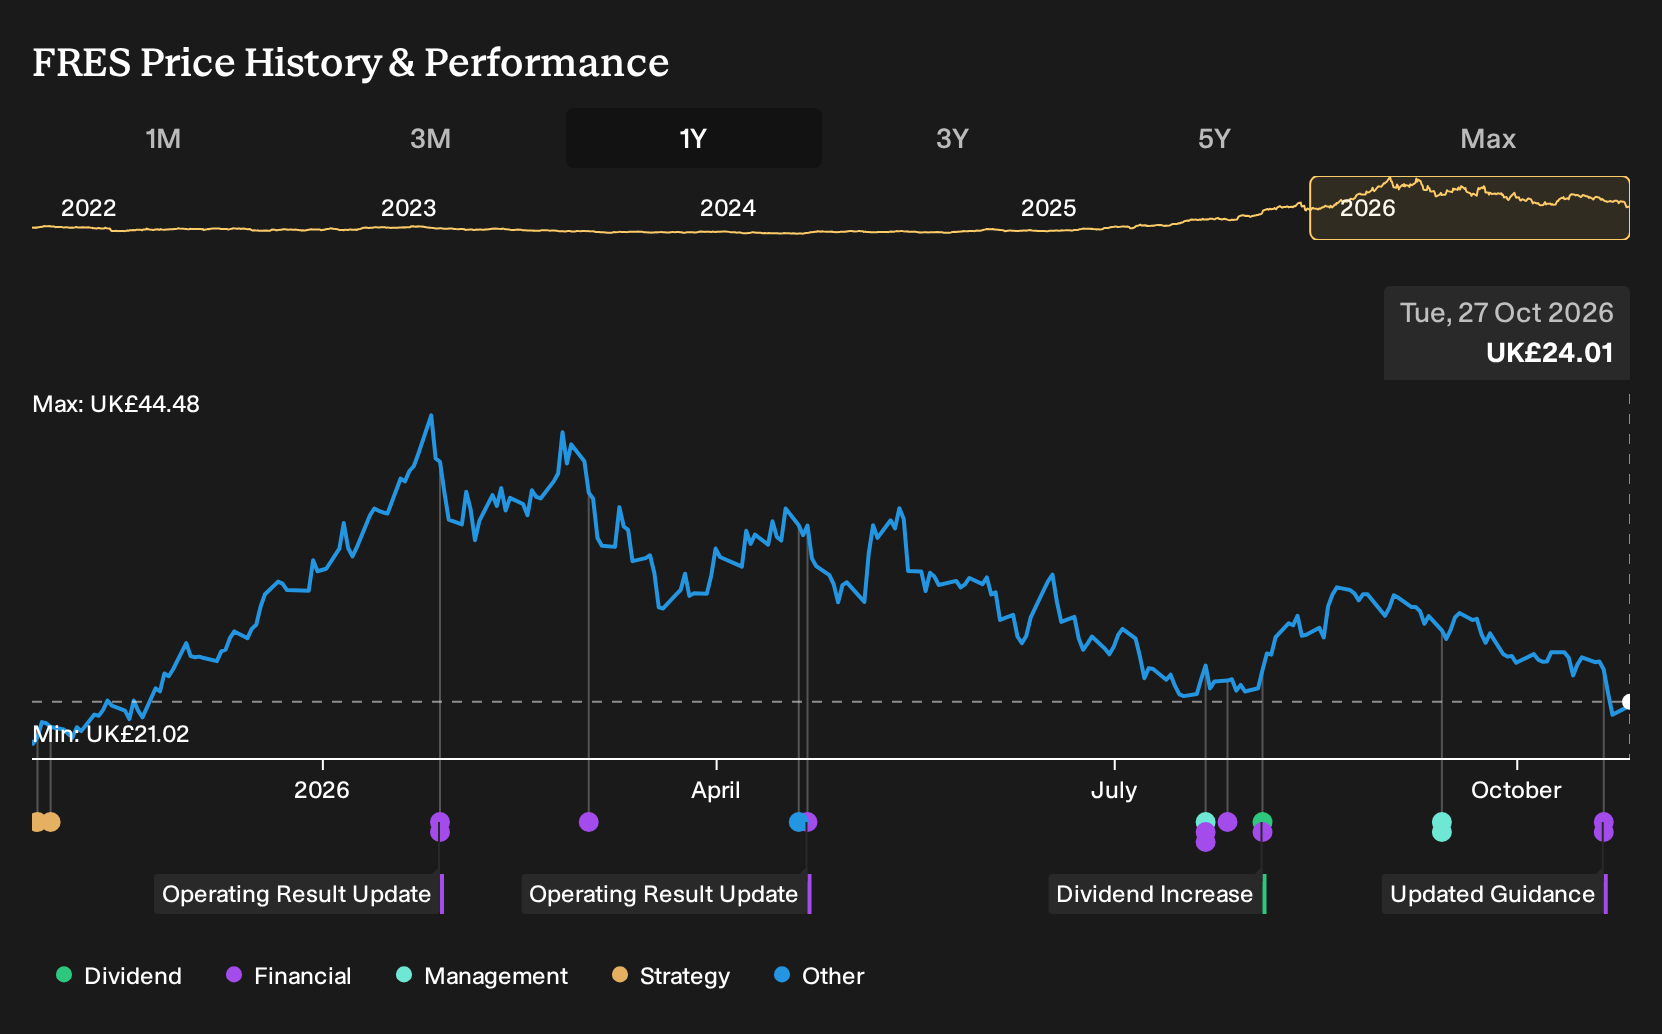Toggle the Strategy legend filter

(x=671, y=976)
